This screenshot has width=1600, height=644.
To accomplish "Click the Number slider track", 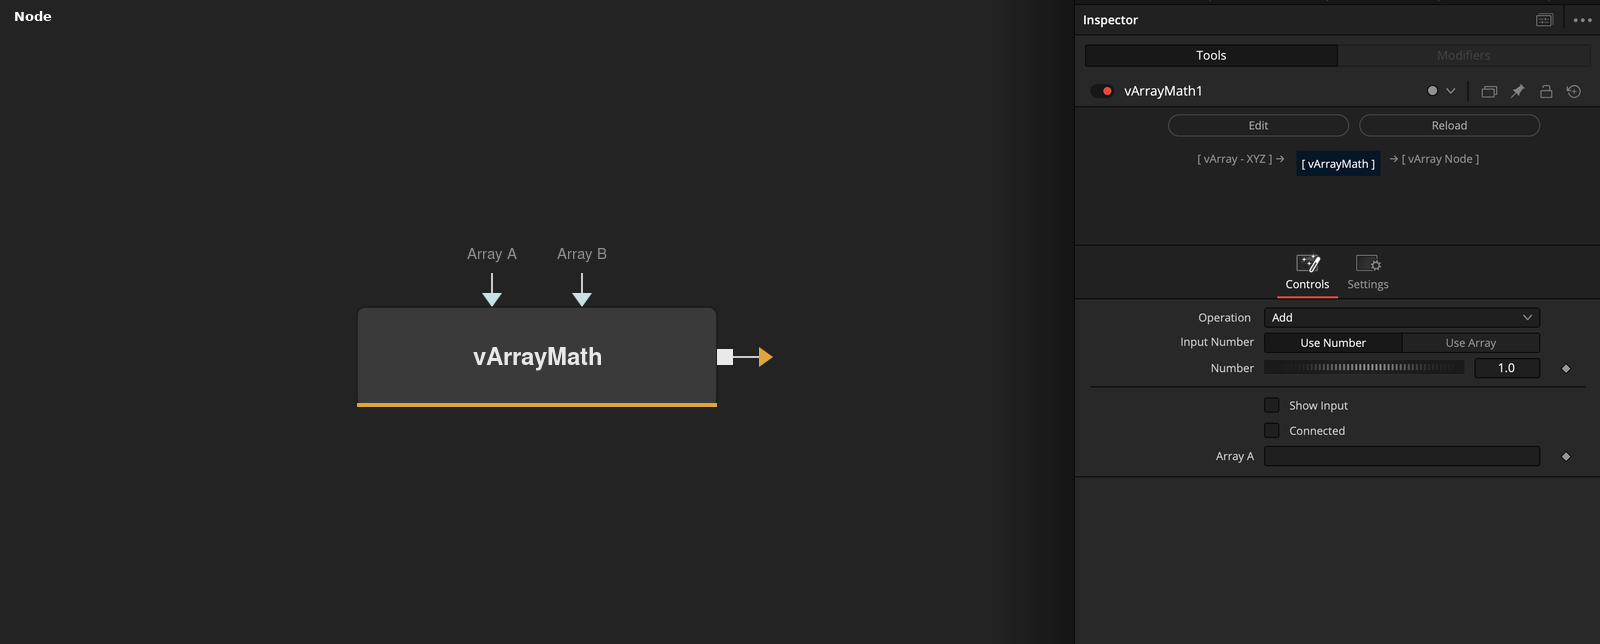I will [1364, 368].
